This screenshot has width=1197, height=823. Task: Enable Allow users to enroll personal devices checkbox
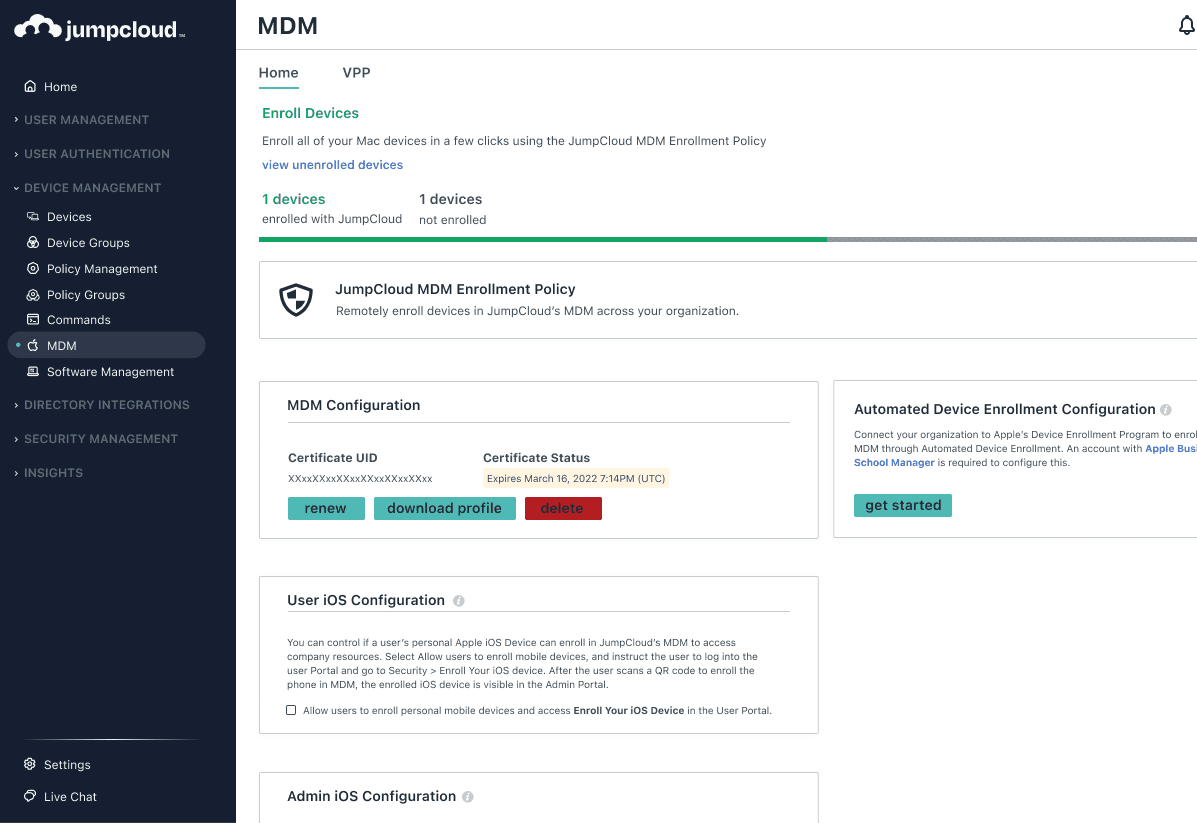[291, 710]
